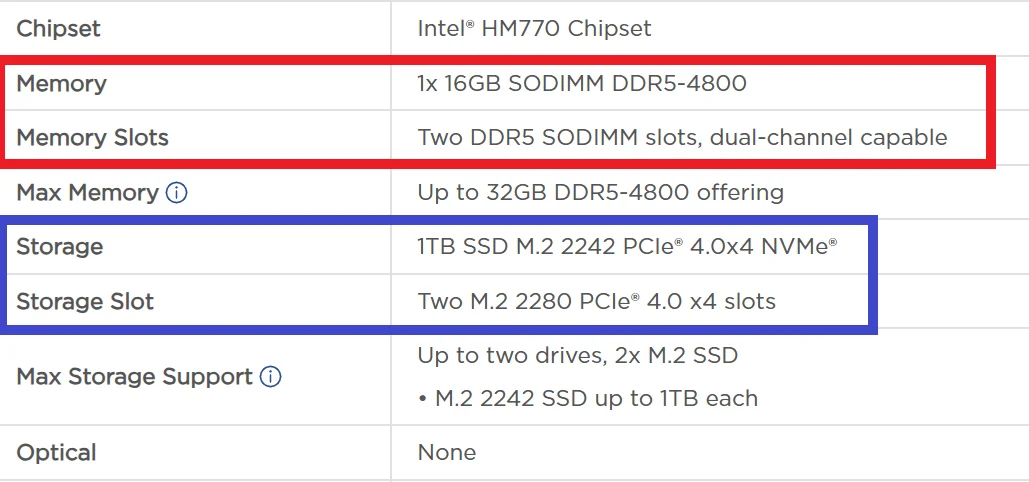Click the info icon beside Max Memory
Viewport: 1029px width, 482px height.
point(176,192)
